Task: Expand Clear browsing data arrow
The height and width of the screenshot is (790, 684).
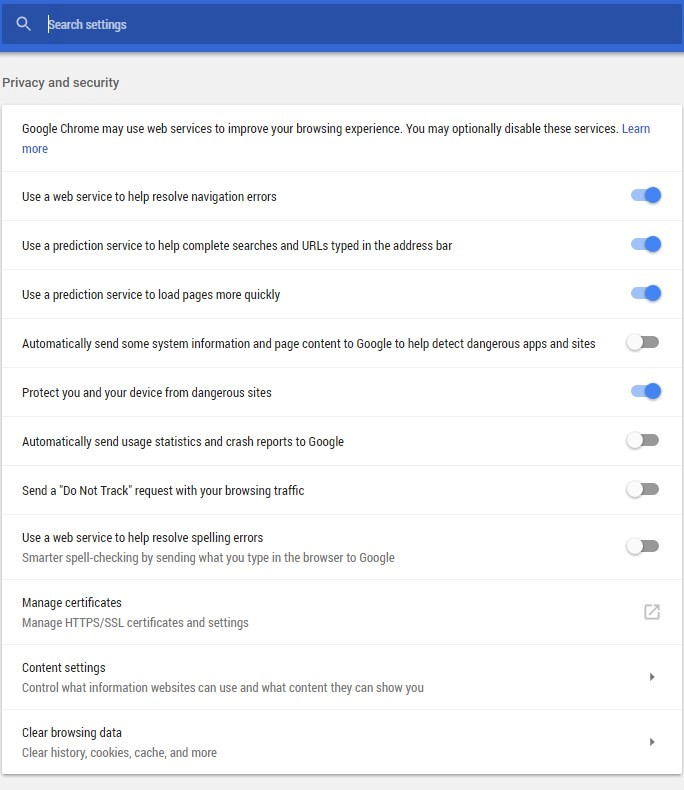Action: pyautogui.click(x=652, y=742)
